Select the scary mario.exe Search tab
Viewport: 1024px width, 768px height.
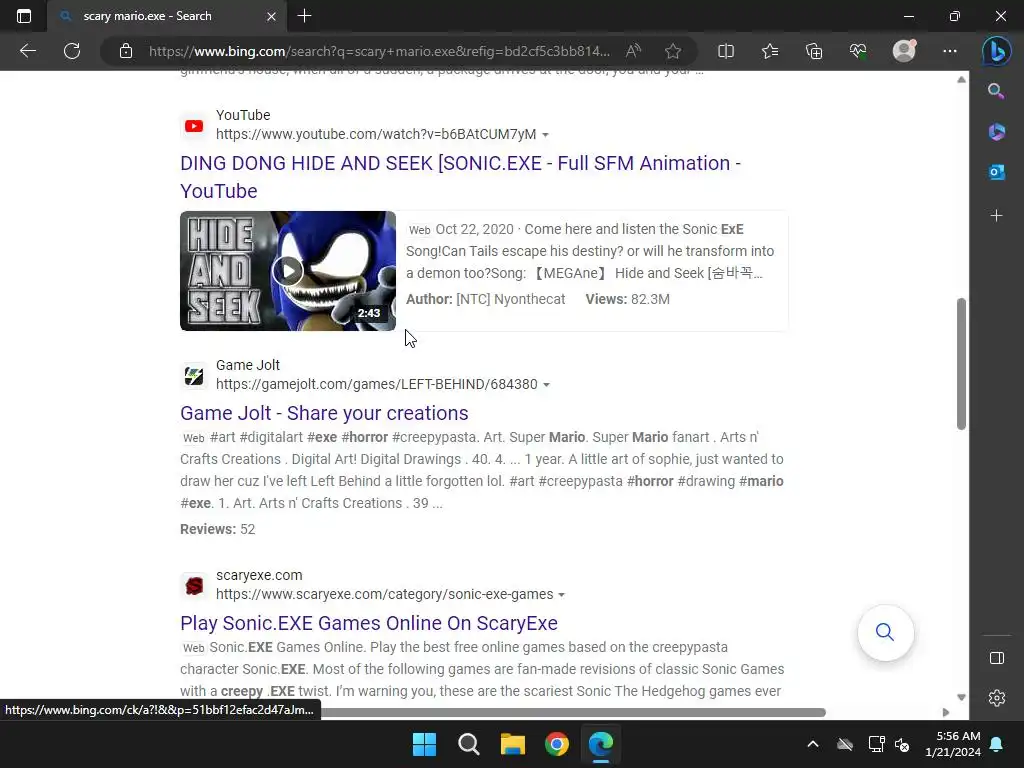click(x=167, y=16)
